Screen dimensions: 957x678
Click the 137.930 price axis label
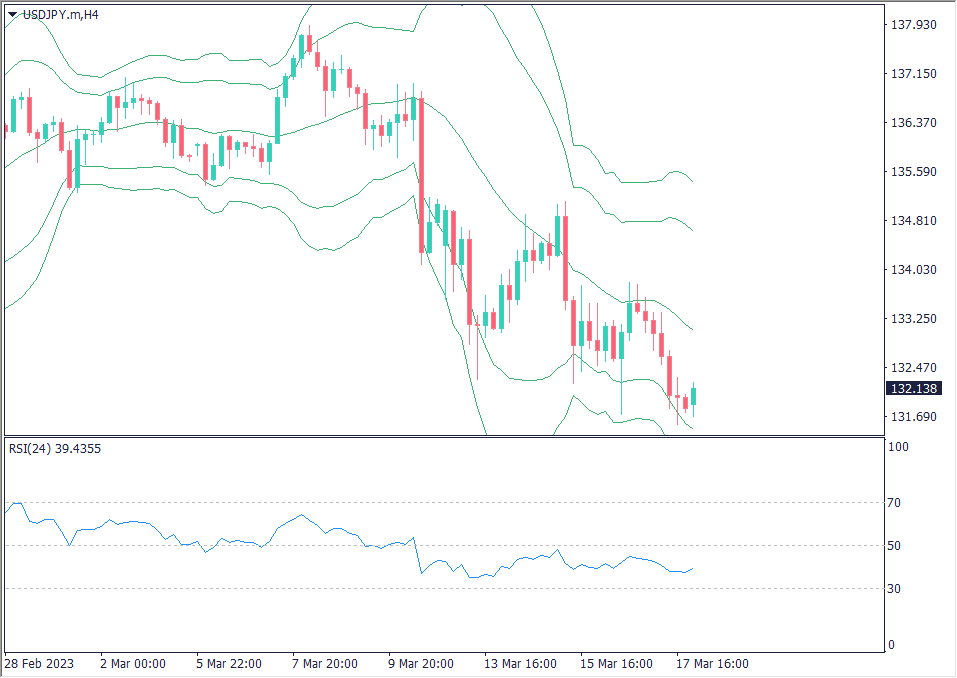coord(912,25)
